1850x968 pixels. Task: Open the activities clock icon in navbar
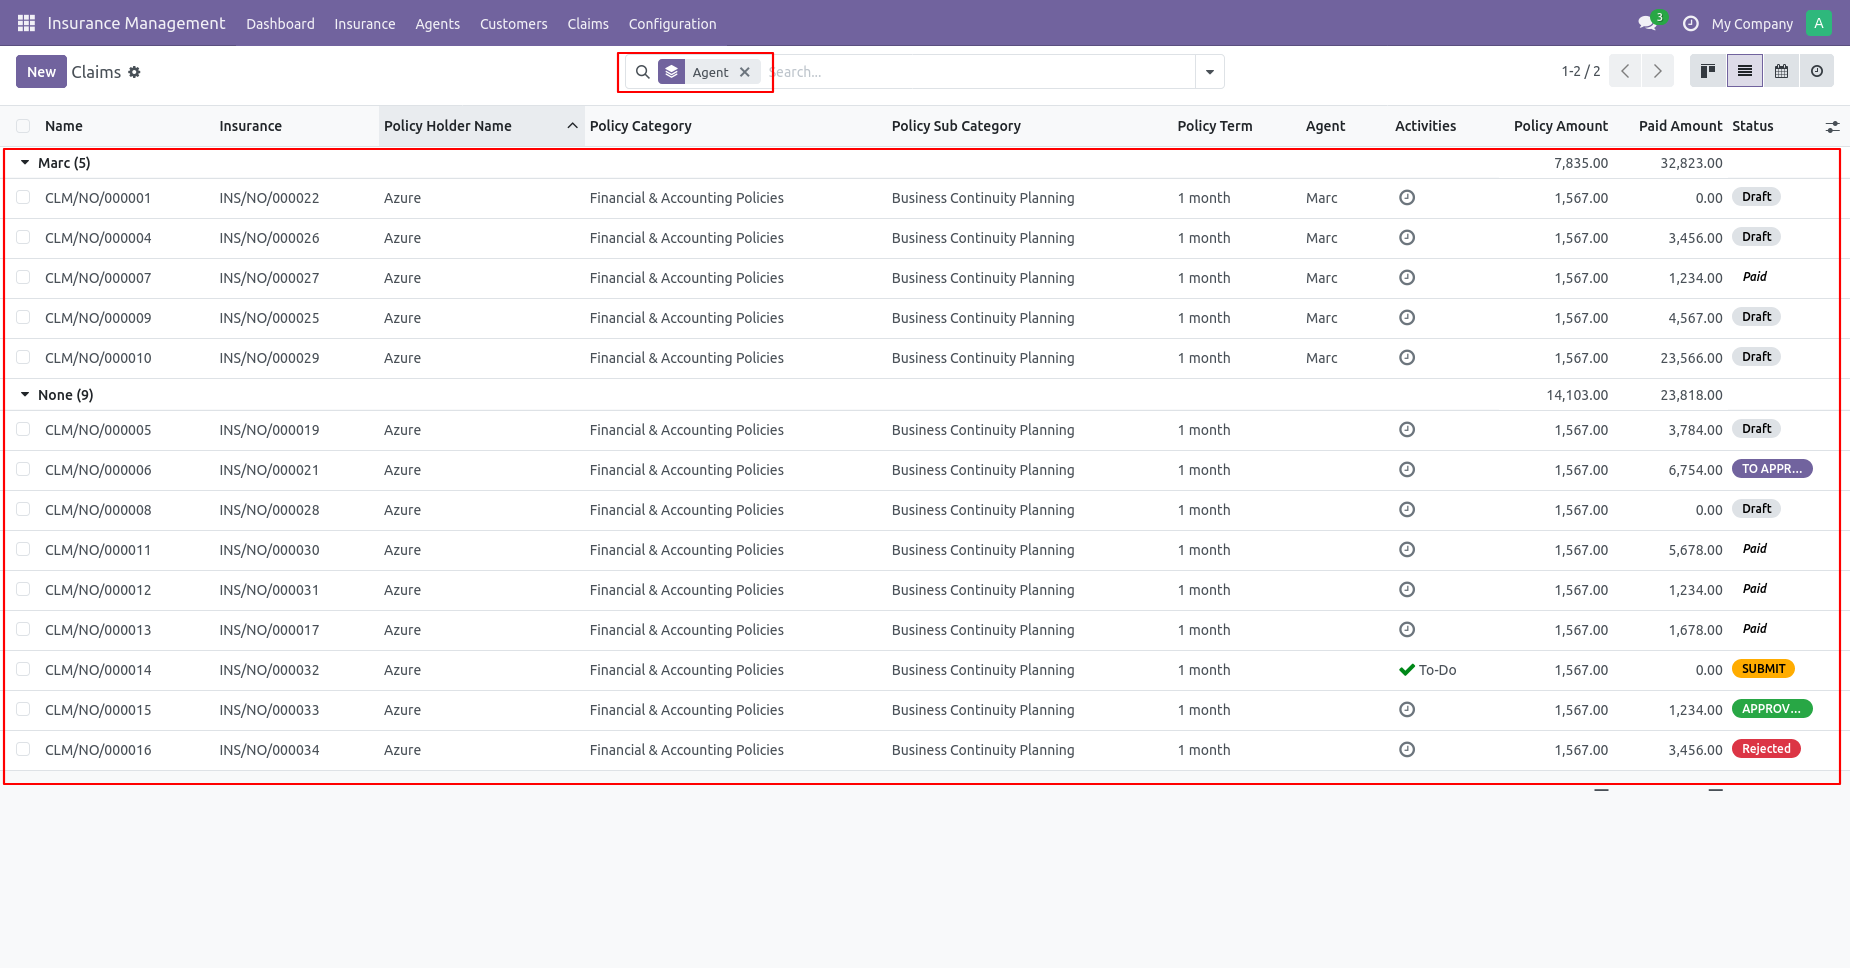(1691, 23)
